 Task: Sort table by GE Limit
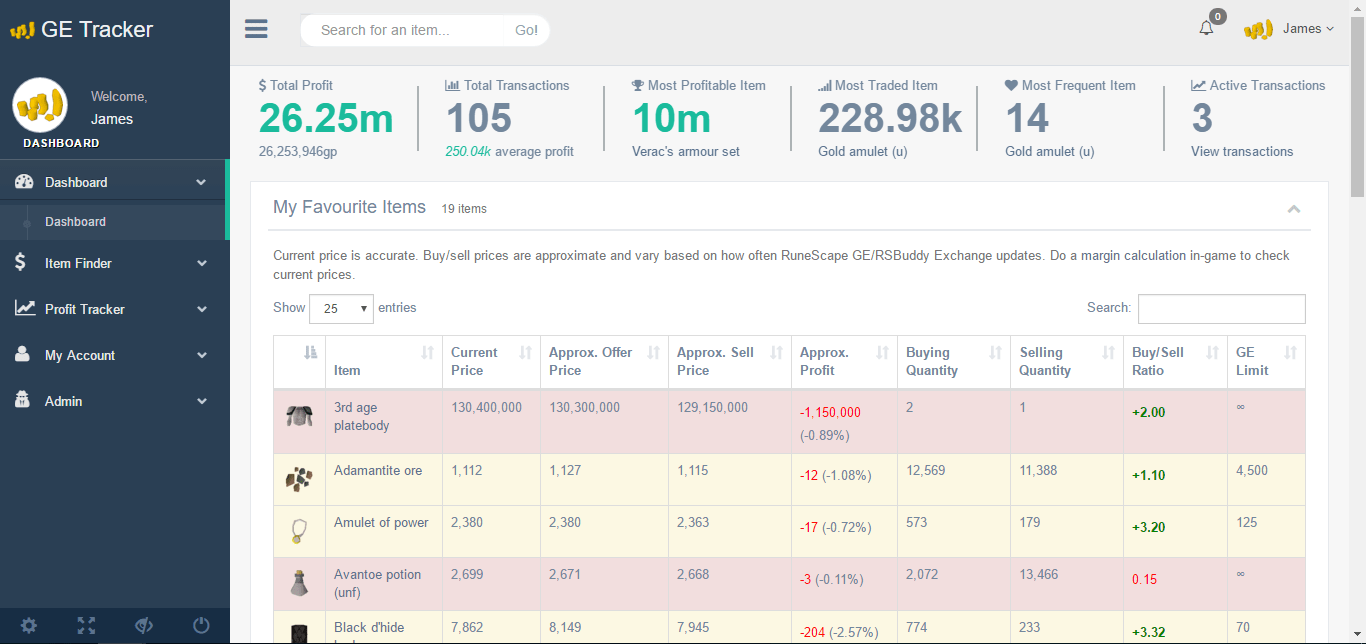[x=1266, y=361]
